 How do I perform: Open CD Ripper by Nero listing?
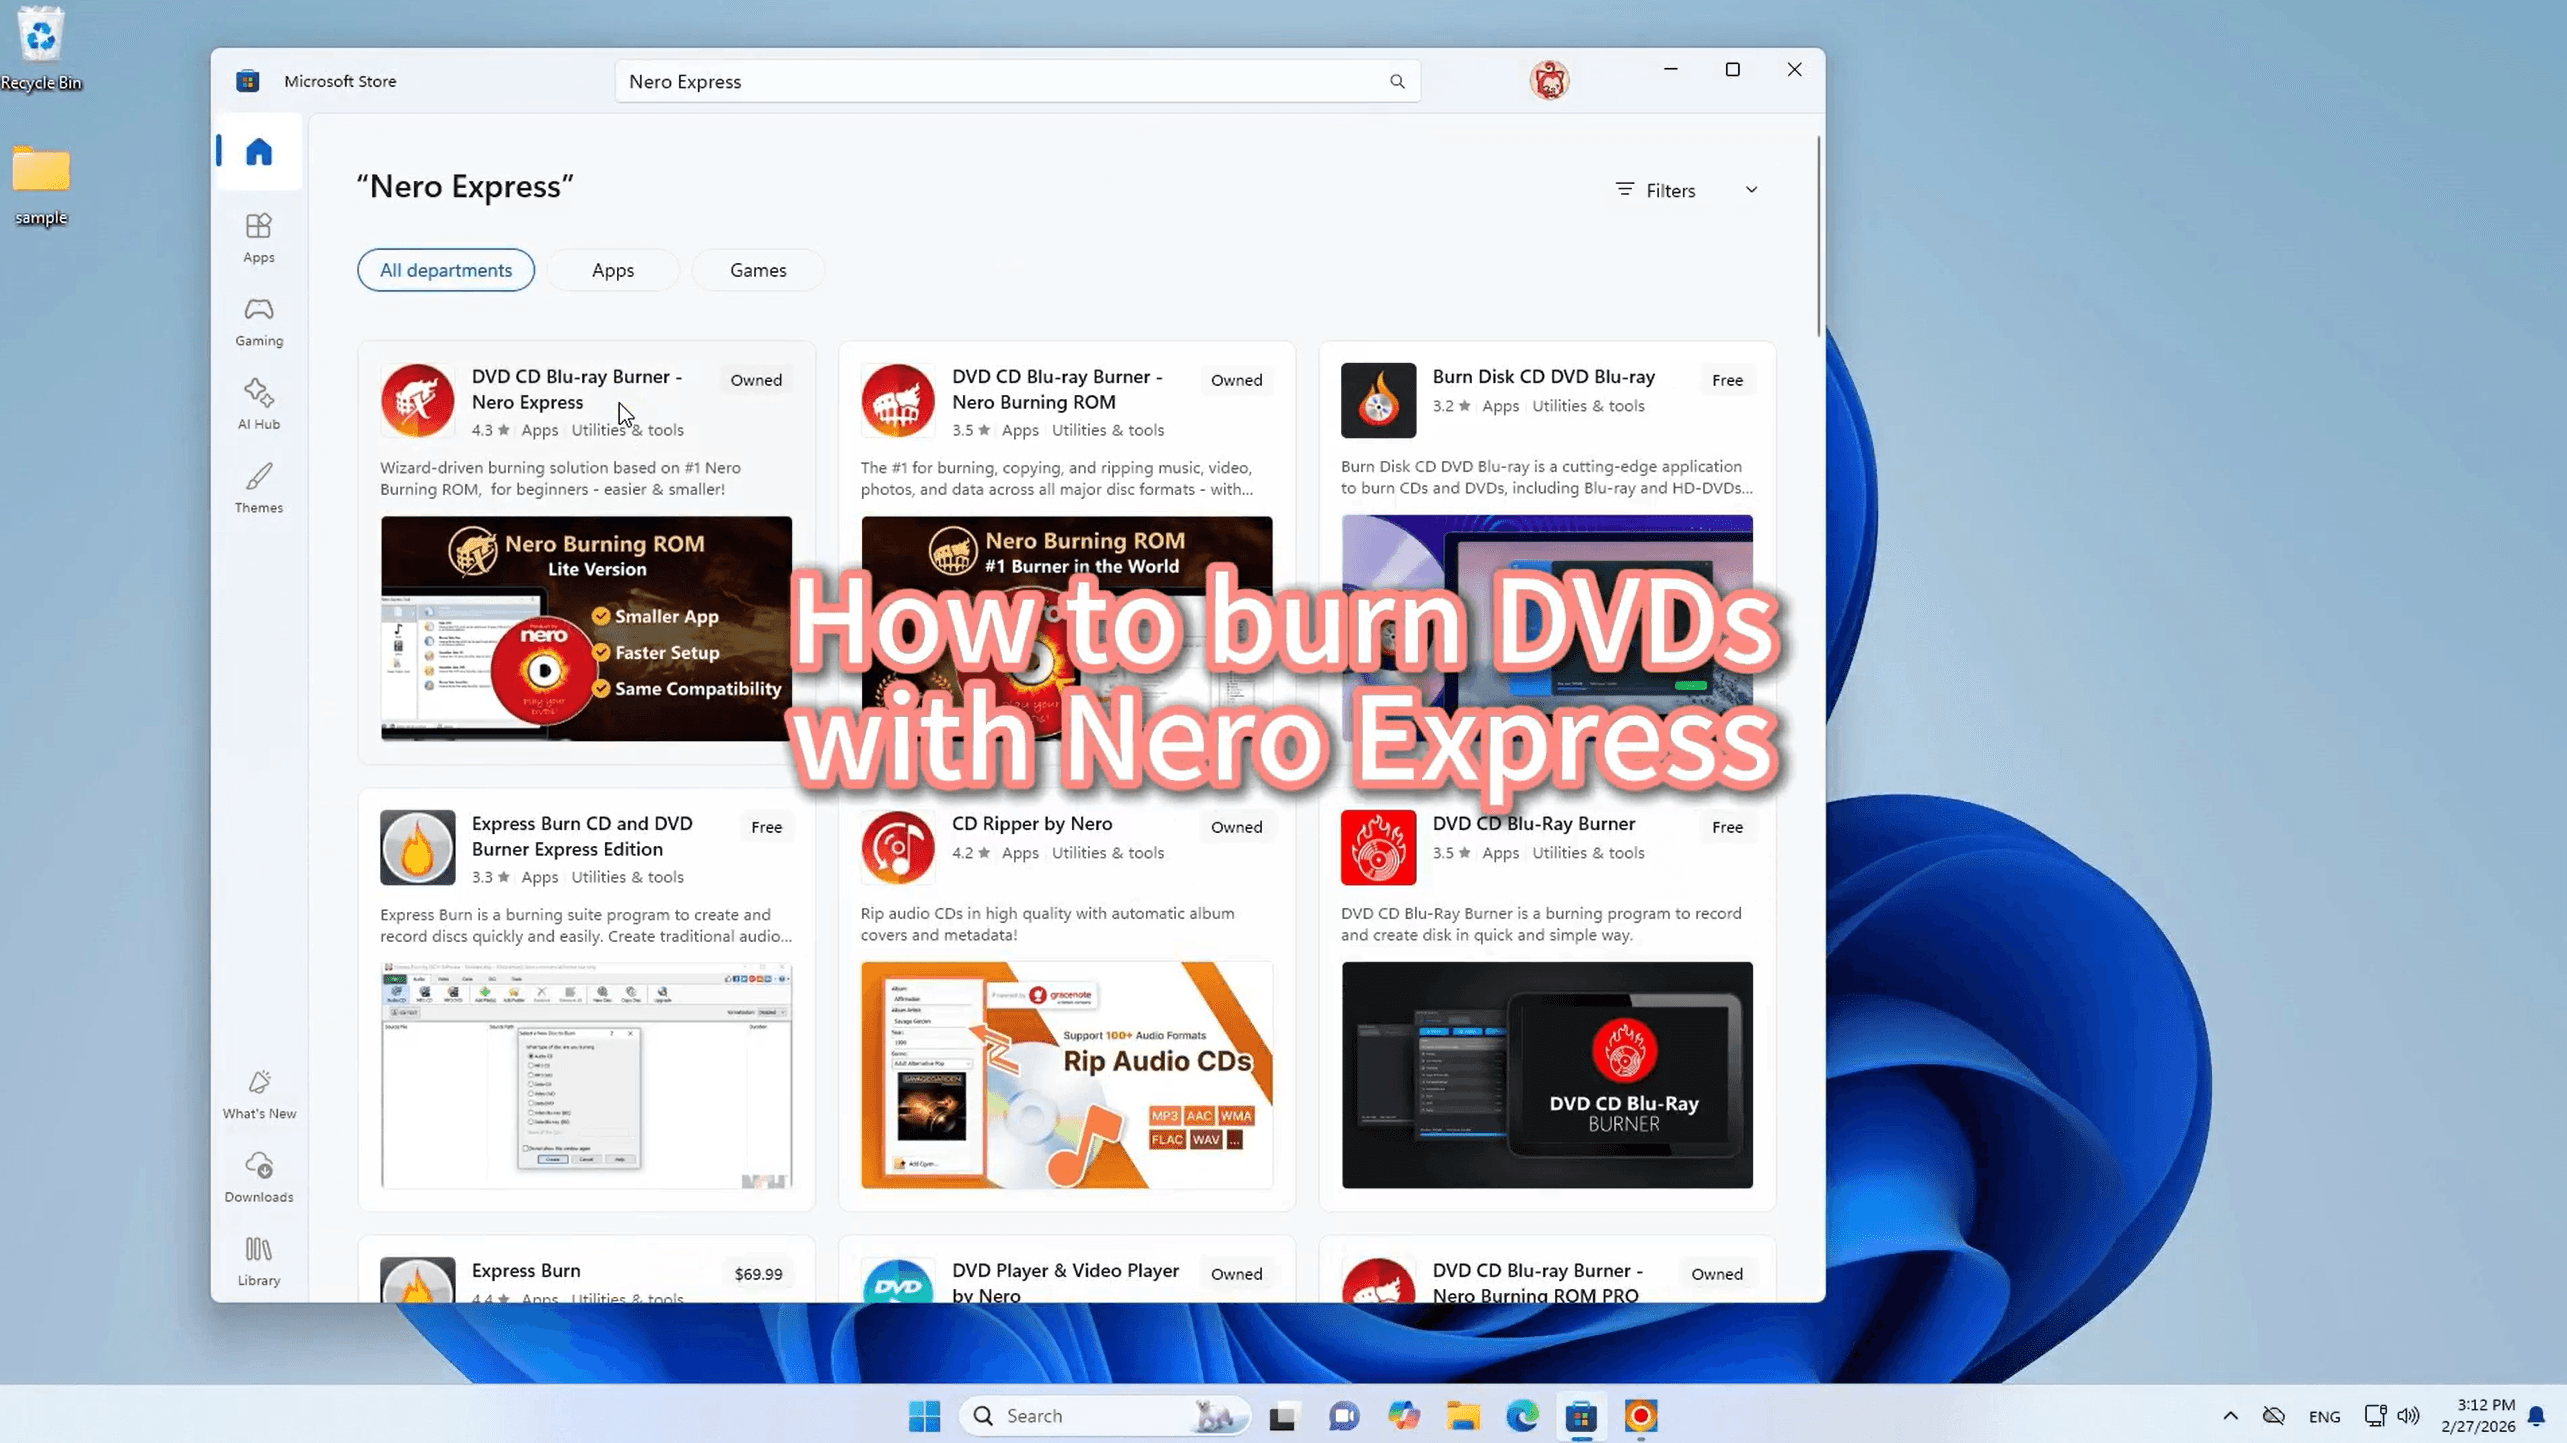(x=1031, y=823)
